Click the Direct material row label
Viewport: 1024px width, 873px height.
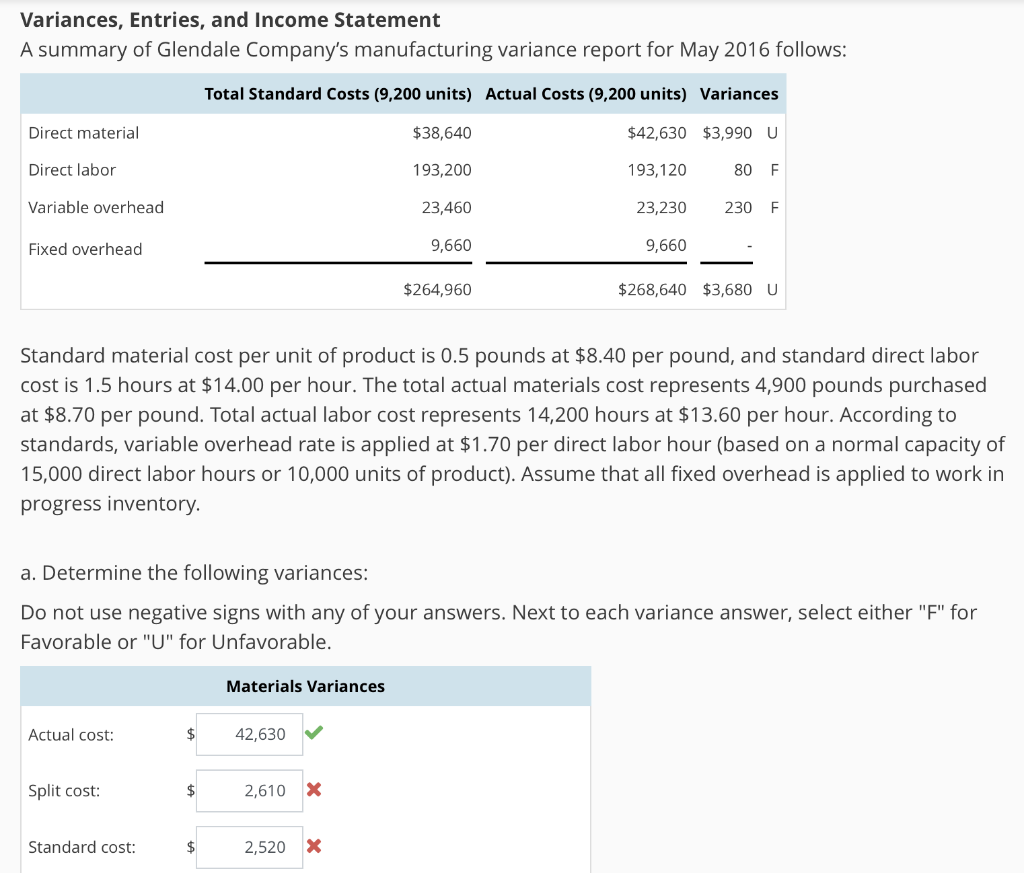click(x=83, y=132)
